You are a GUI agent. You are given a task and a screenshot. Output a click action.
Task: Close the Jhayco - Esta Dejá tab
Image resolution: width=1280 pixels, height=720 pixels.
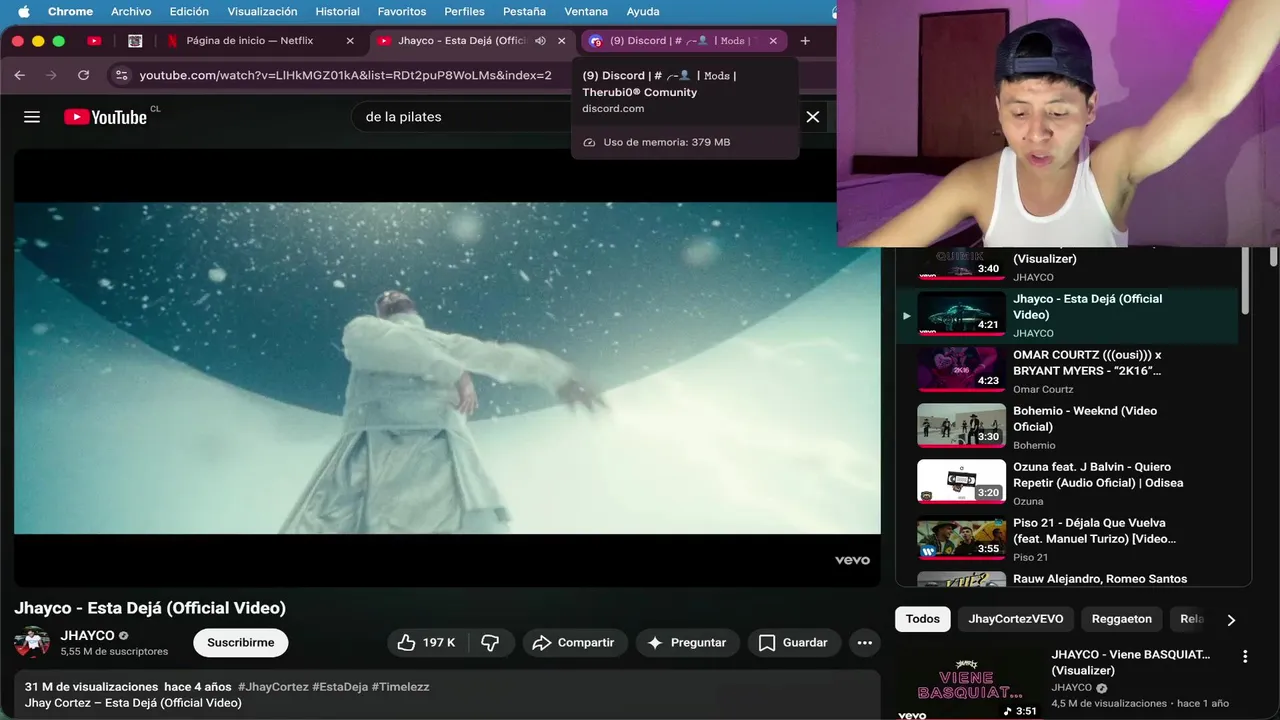click(562, 41)
